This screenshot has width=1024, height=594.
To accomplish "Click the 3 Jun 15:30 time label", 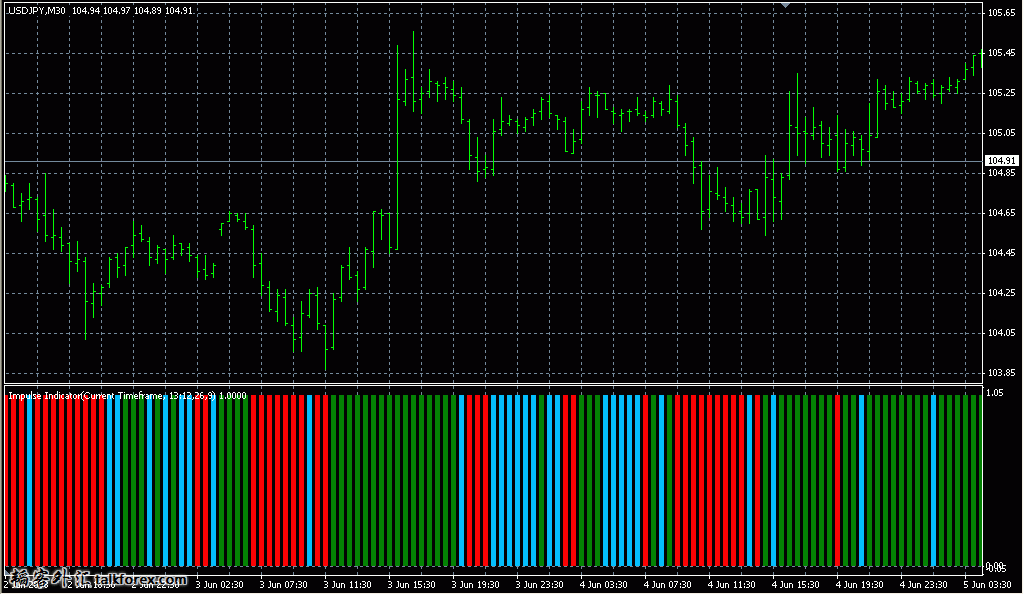I will (x=411, y=585).
